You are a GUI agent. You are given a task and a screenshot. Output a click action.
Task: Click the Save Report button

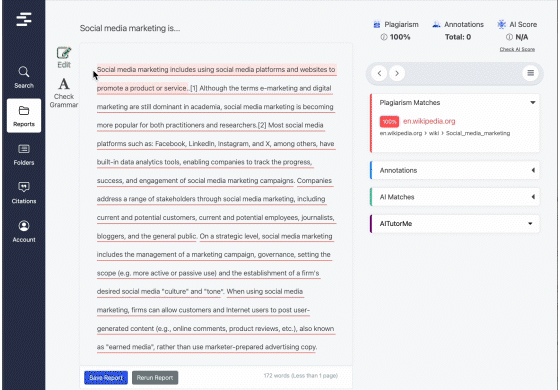pos(106,378)
